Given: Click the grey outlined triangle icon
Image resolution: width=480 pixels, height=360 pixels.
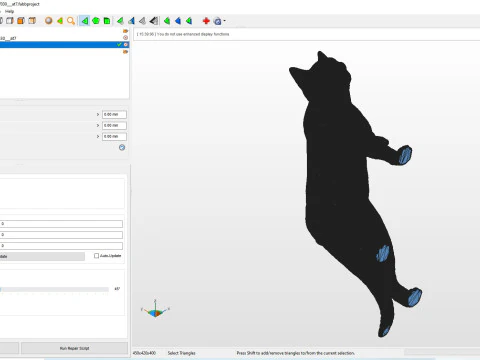Looking at the screenshot, I should click(x=142, y=21).
